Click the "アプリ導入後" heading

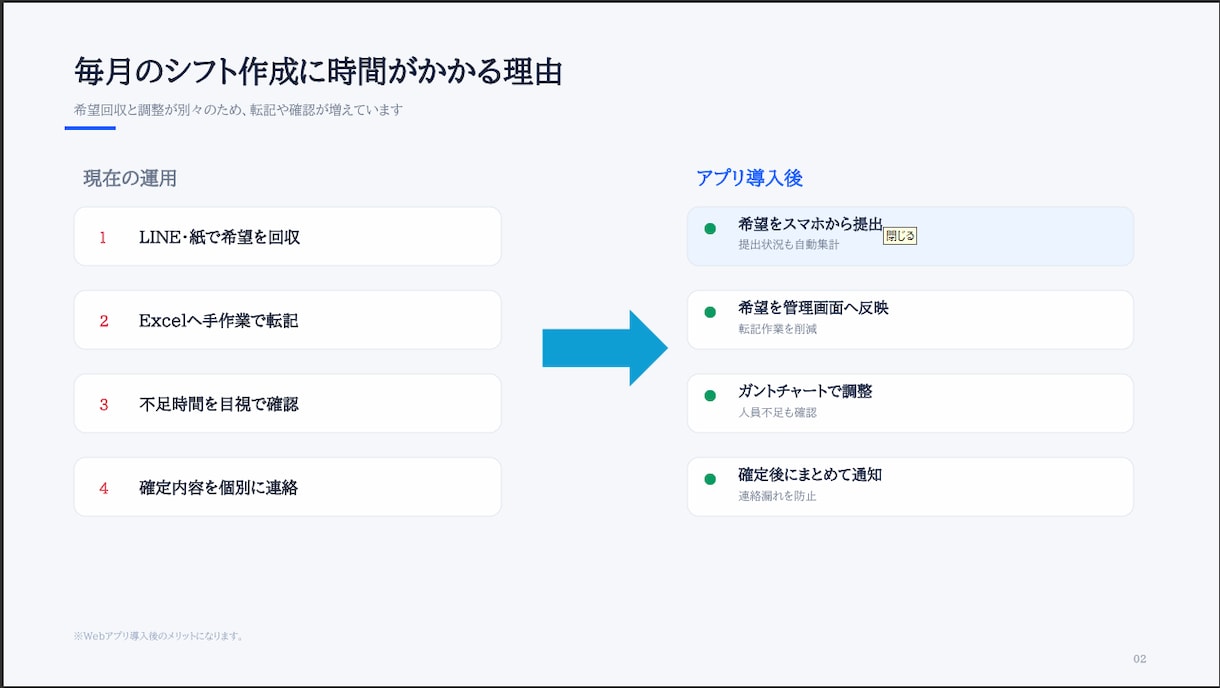coord(749,178)
